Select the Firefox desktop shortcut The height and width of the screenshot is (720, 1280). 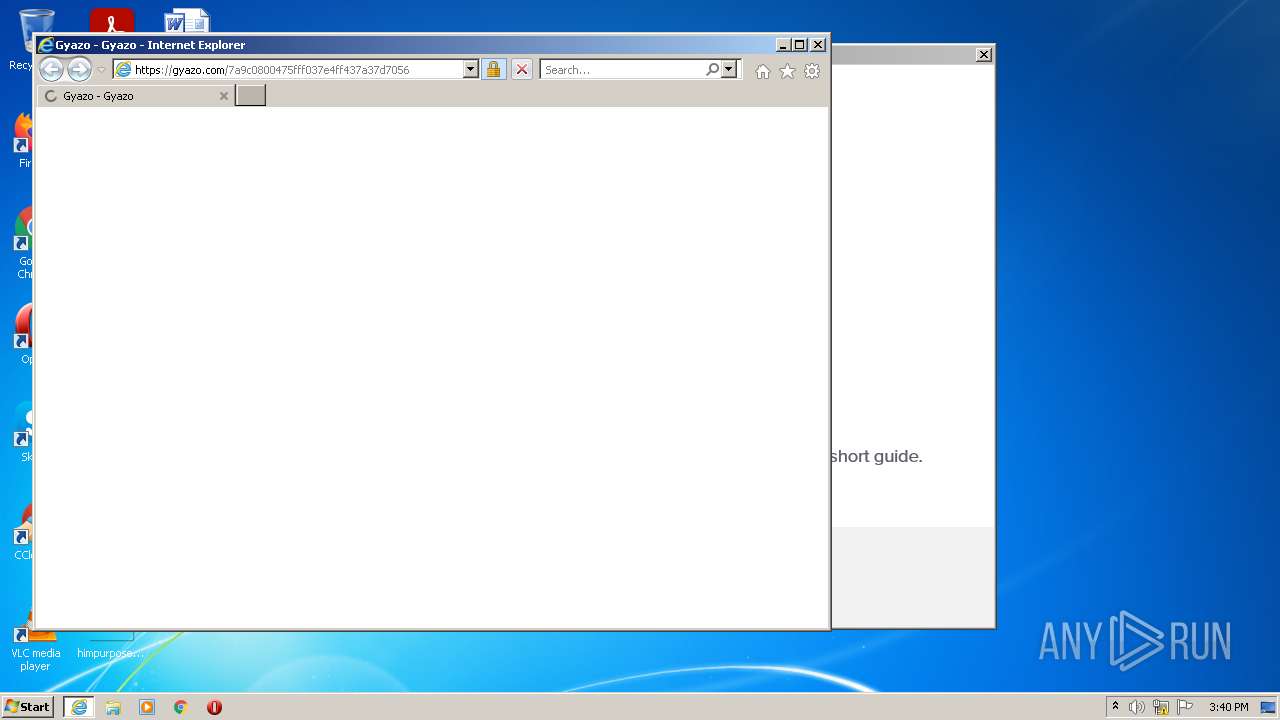(x=22, y=140)
